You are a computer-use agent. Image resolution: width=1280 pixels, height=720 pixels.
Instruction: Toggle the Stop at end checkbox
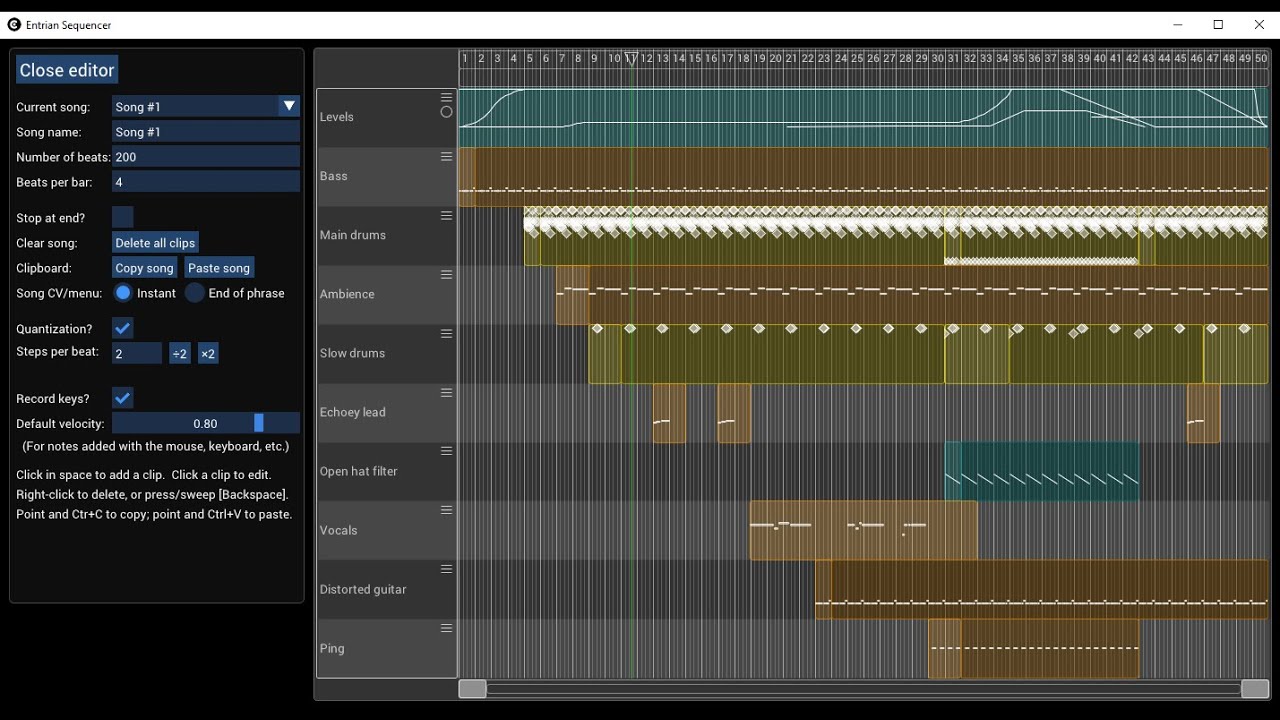tap(123, 218)
